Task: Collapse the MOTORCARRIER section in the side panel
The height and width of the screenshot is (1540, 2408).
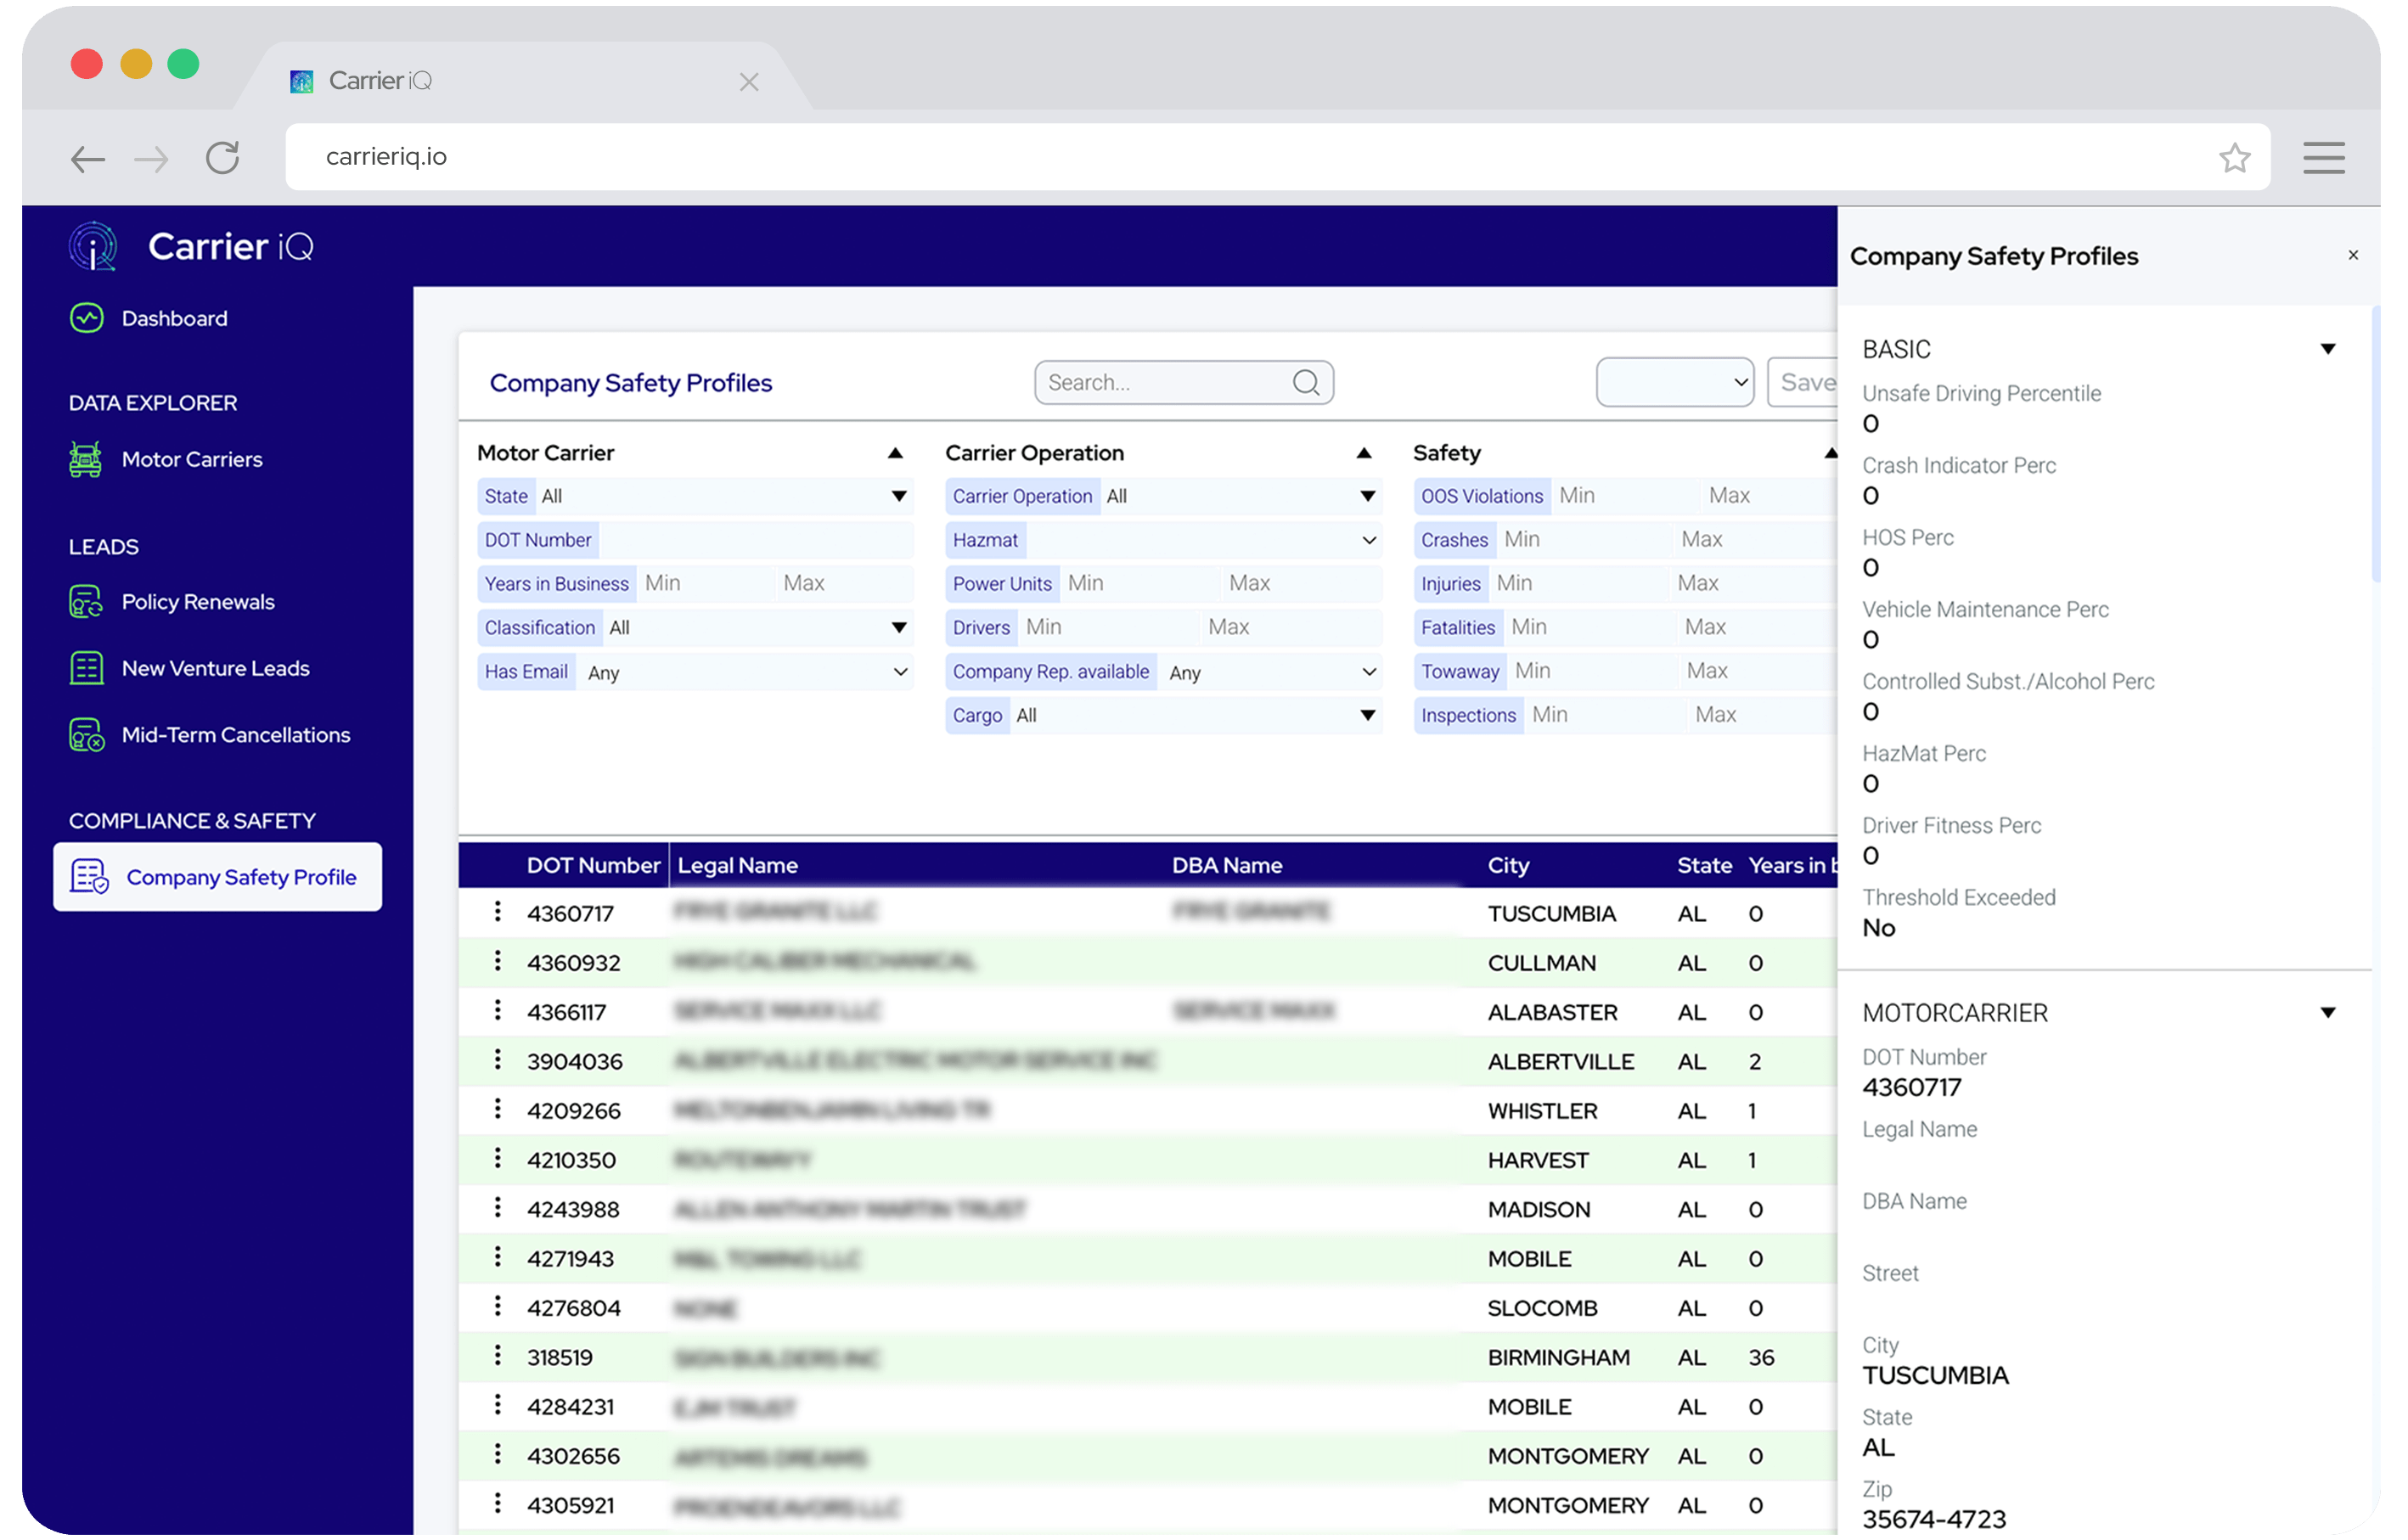Action: point(2327,1013)
